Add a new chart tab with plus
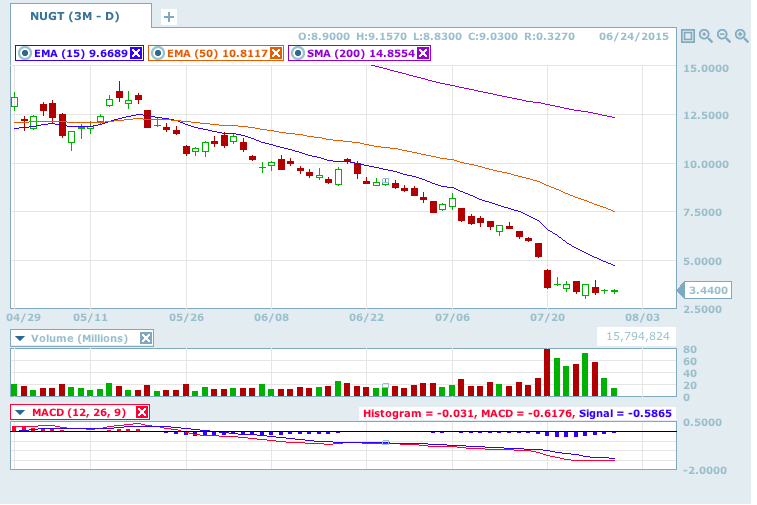757x505 pixels. coord(168,17)
